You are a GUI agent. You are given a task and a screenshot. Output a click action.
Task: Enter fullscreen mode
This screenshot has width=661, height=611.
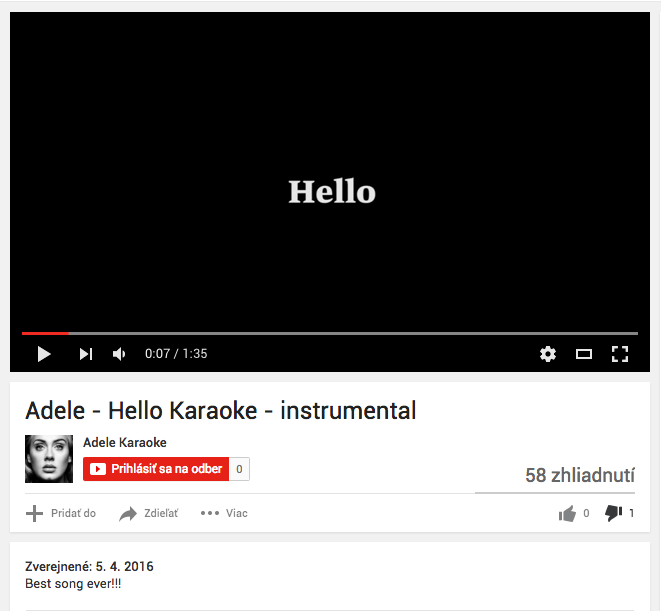pyautogui.click(x=620, y=354)
